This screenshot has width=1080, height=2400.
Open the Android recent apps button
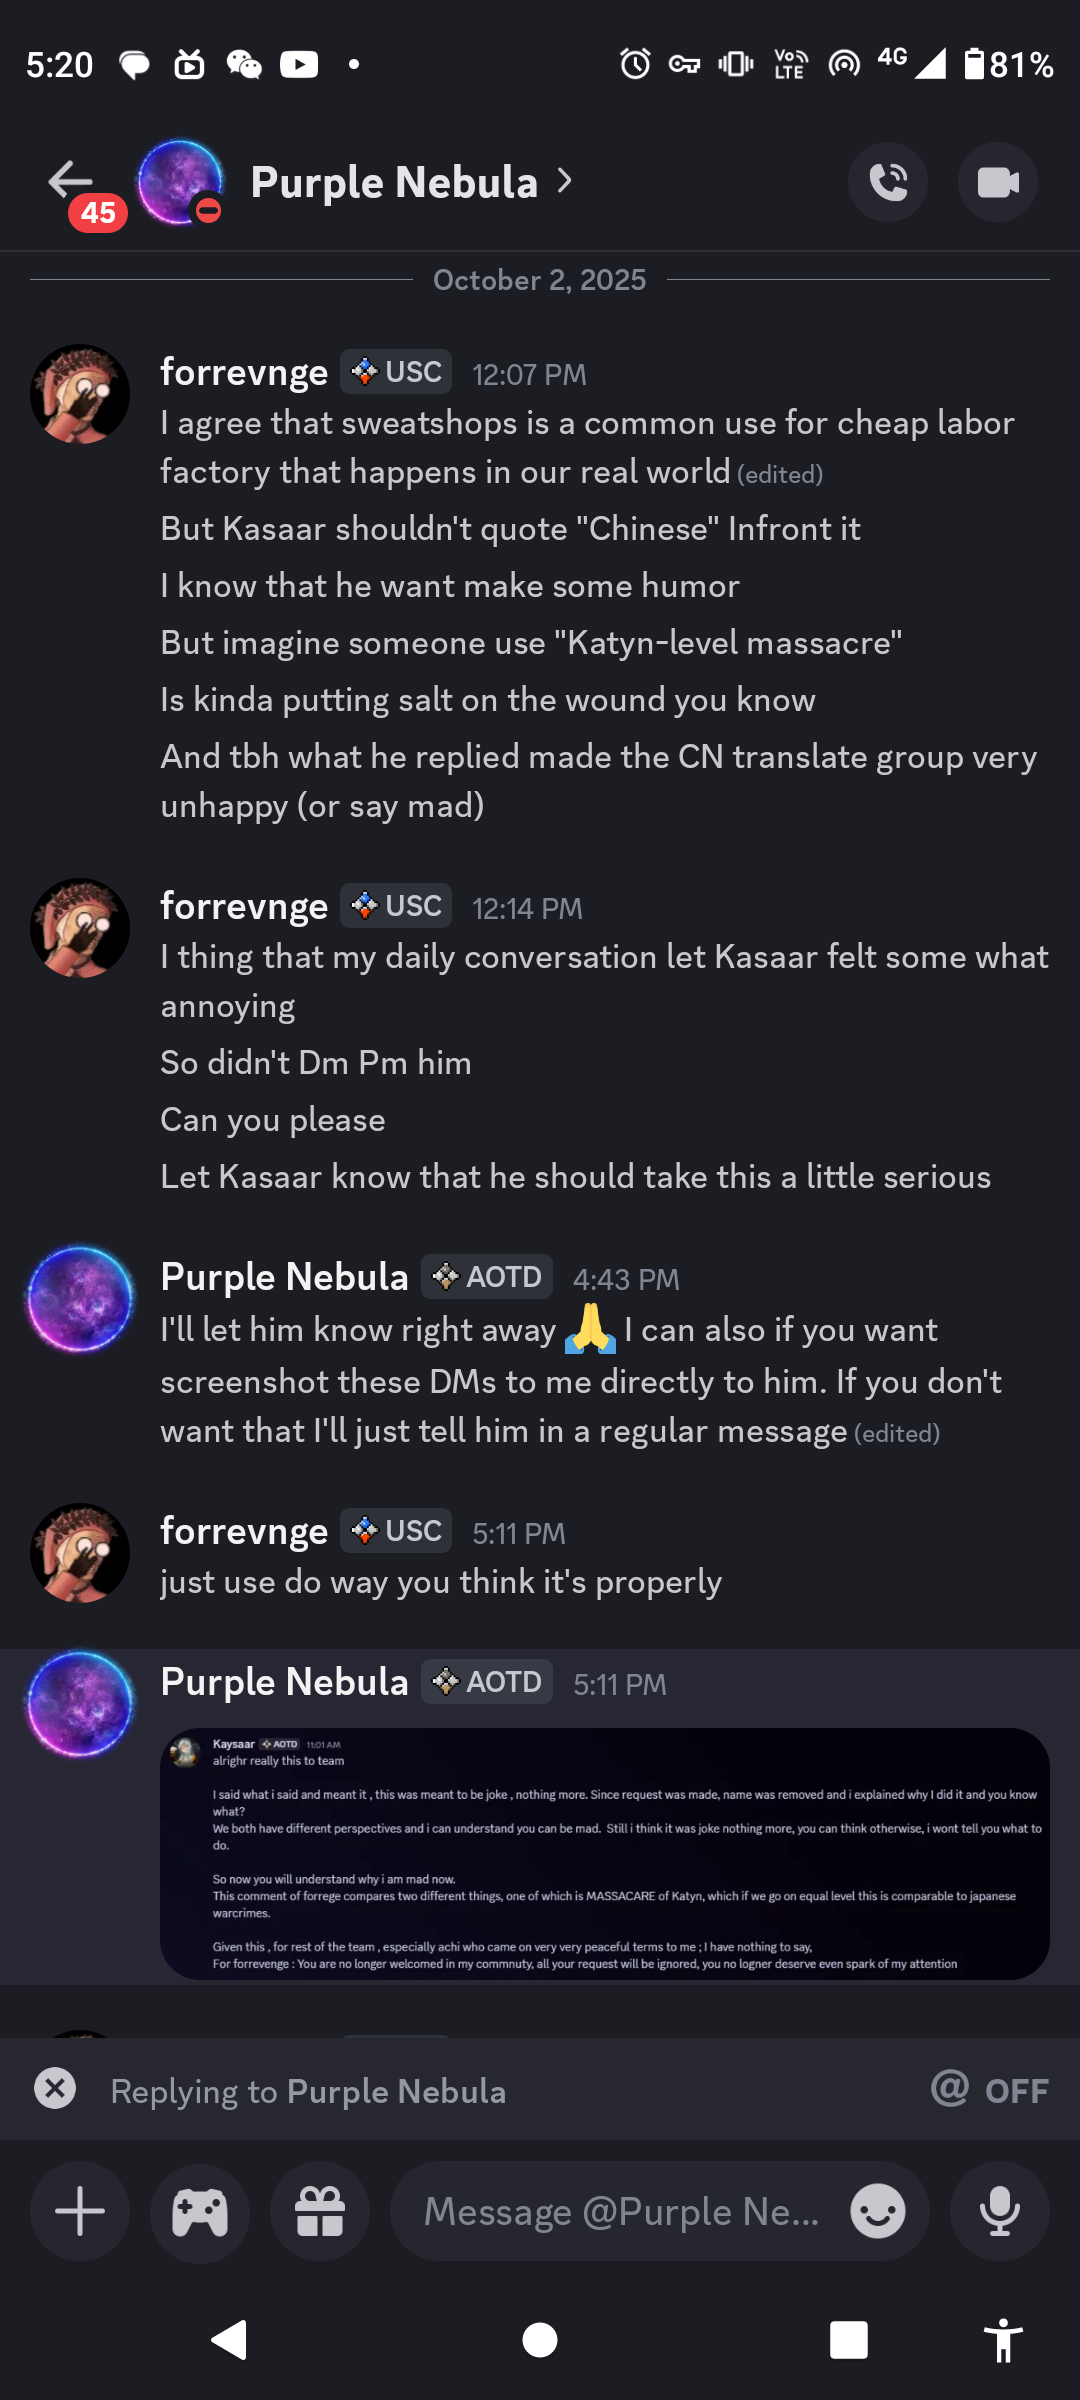point(848,2340)
